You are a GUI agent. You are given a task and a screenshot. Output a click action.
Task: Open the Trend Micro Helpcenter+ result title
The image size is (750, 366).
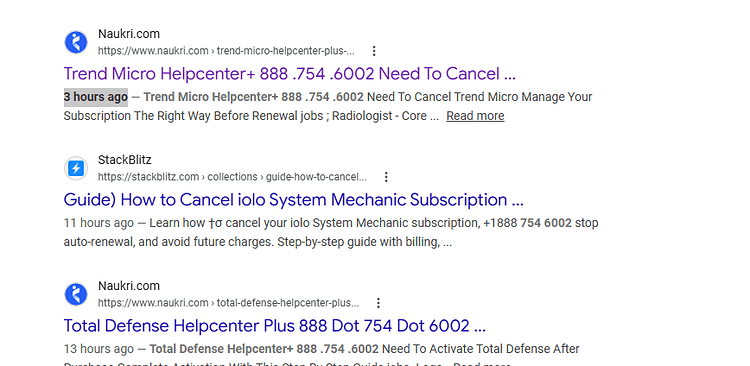point(289,74)
